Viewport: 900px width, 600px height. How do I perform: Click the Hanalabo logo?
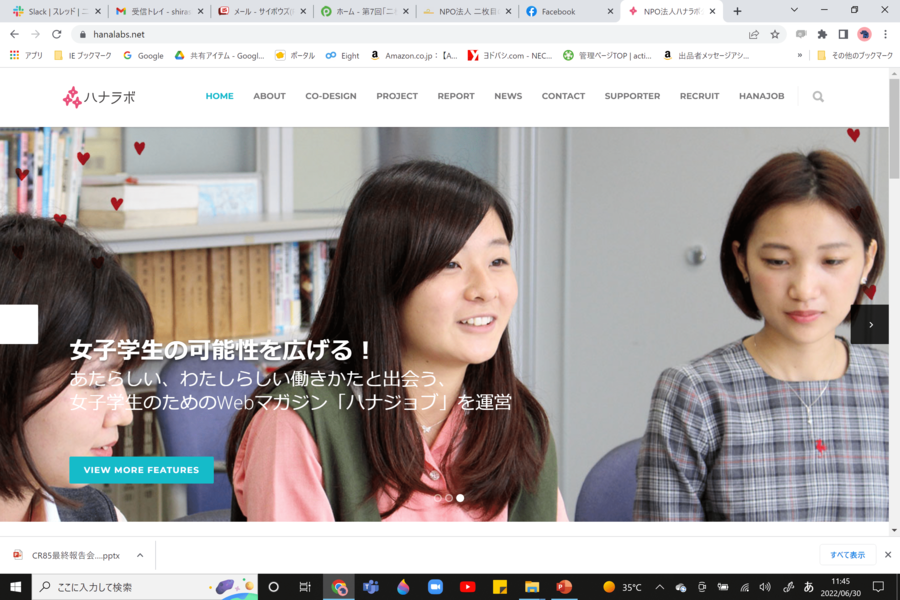[98, 97]
